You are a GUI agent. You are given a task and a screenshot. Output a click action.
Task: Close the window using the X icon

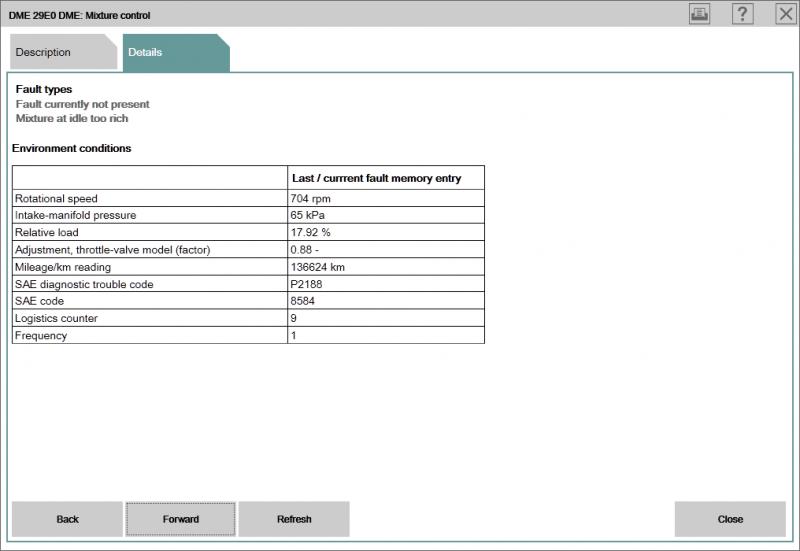[784, 14]
